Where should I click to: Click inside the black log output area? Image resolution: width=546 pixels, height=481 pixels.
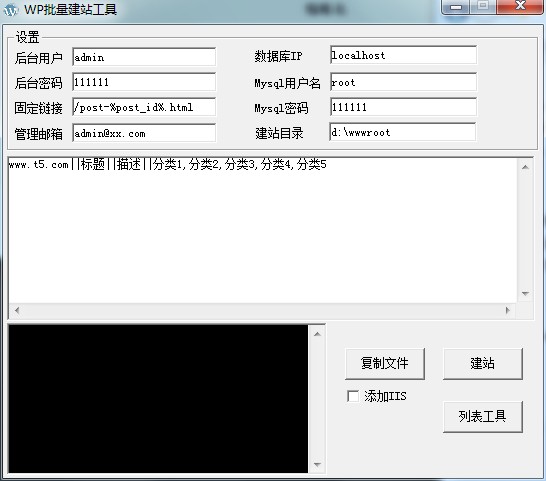click(158, 398)
